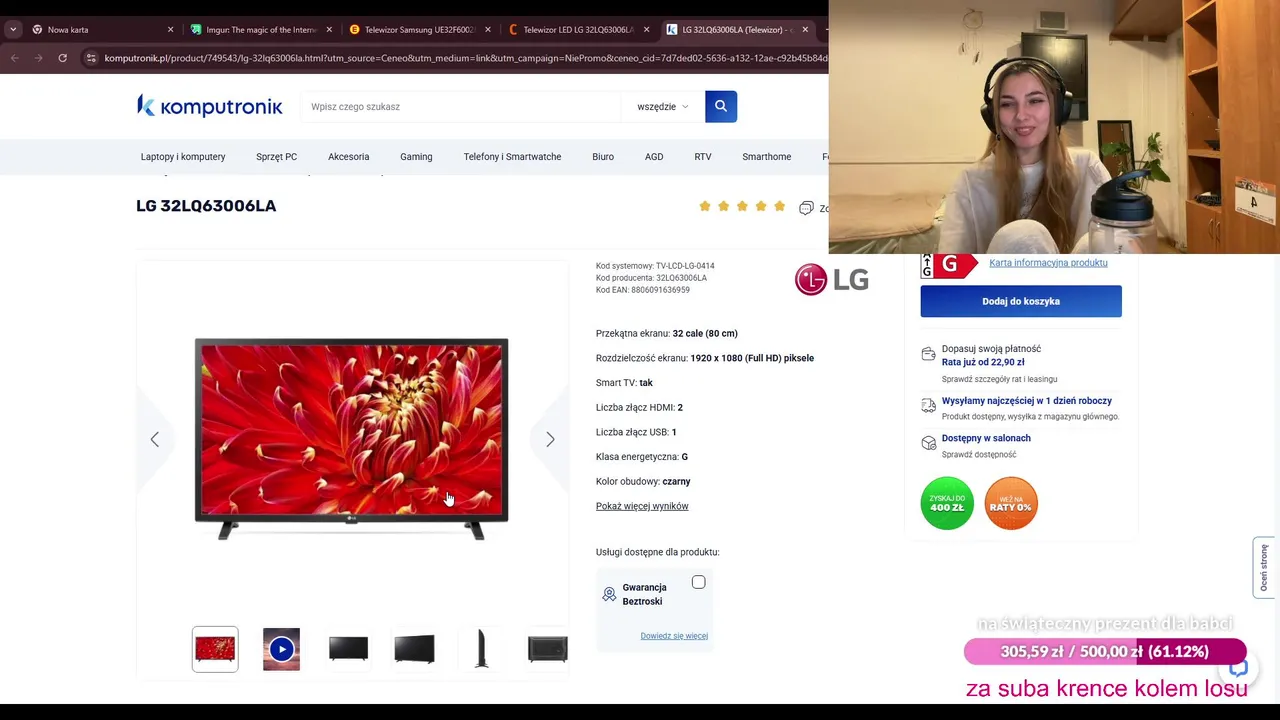Click the comments speech bubble icon
Viewport: 1280px width, 720px height.
pyautogui.click(x=806, y=208)
